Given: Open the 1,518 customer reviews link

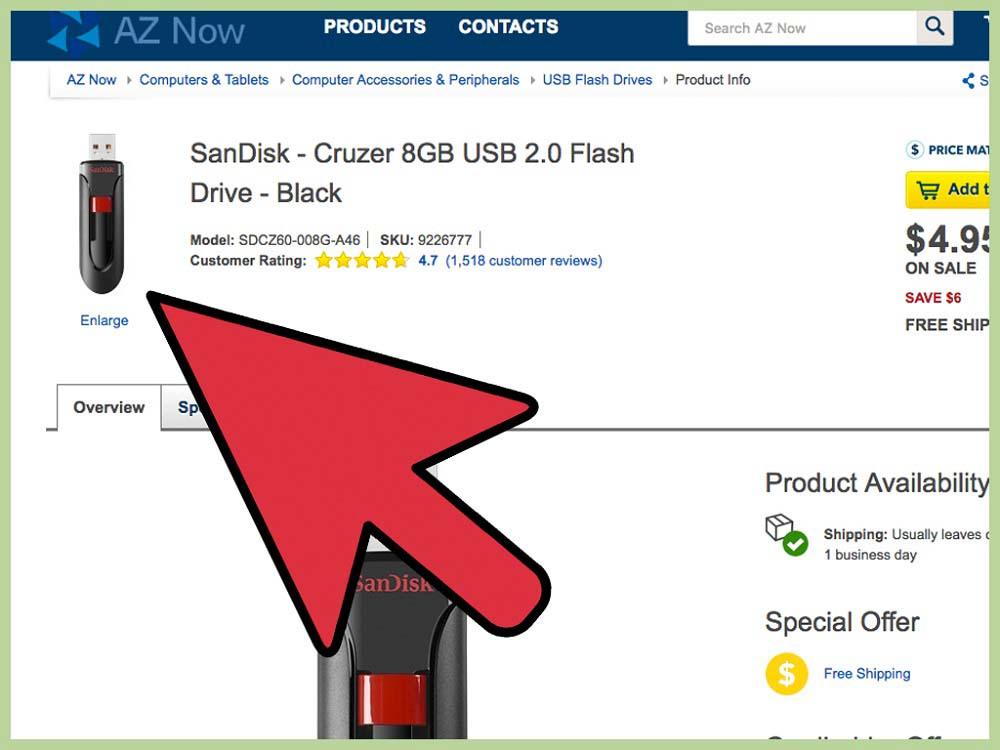Looking at the screenshot, I should 524,260.
